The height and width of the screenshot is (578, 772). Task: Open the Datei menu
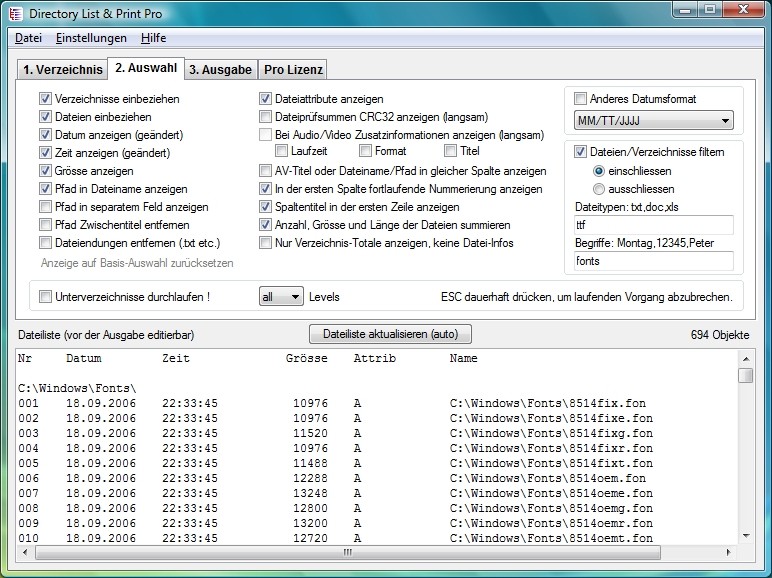coord(28,38)
